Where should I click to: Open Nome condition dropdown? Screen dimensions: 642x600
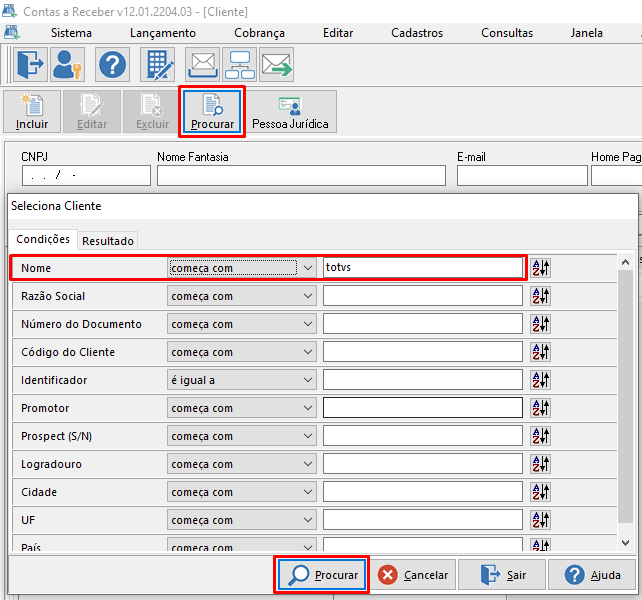[x=242, y=268]
